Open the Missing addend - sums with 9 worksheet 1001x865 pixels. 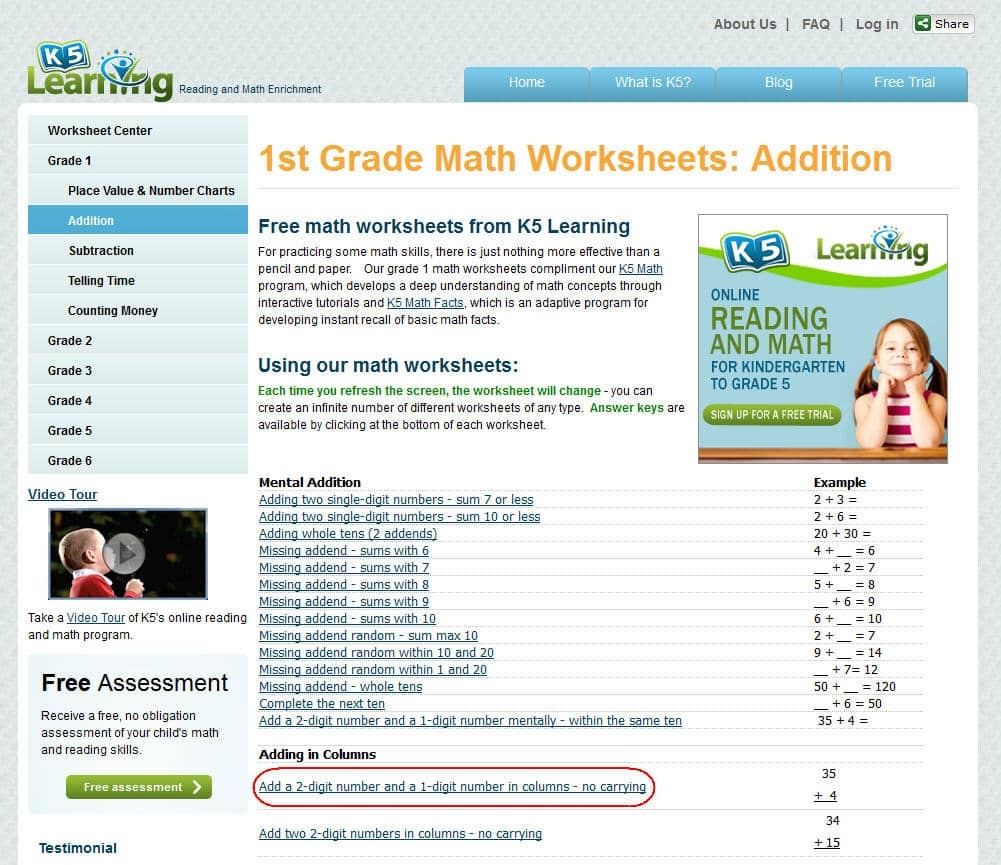(344, 601)
